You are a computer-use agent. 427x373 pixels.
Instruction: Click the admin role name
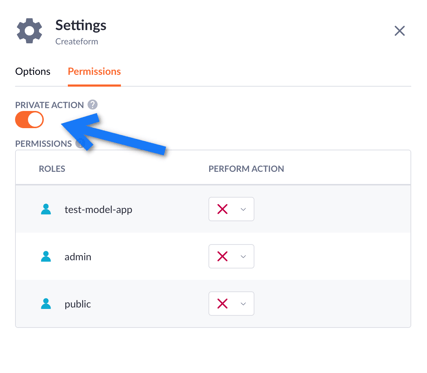(78, 257)
